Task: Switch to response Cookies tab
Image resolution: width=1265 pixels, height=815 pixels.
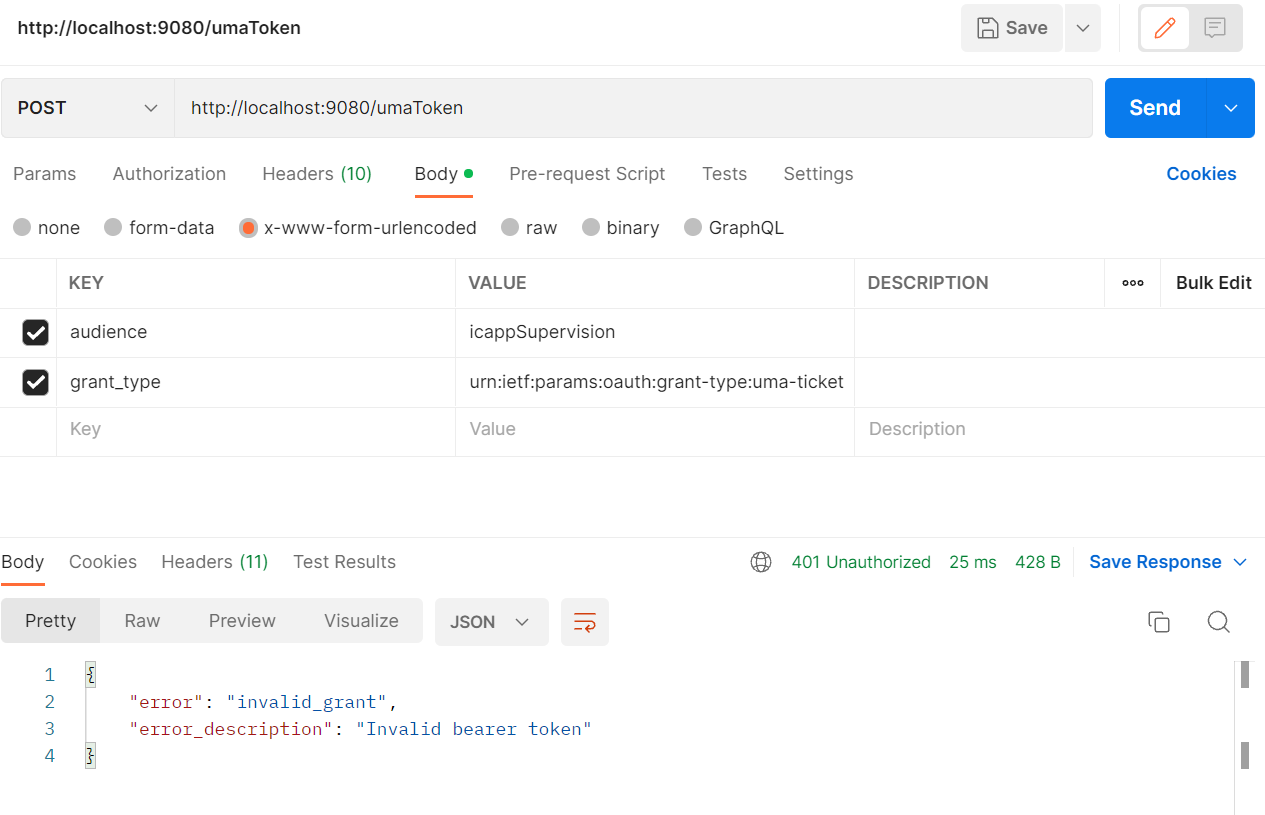Action: point(103,562)
